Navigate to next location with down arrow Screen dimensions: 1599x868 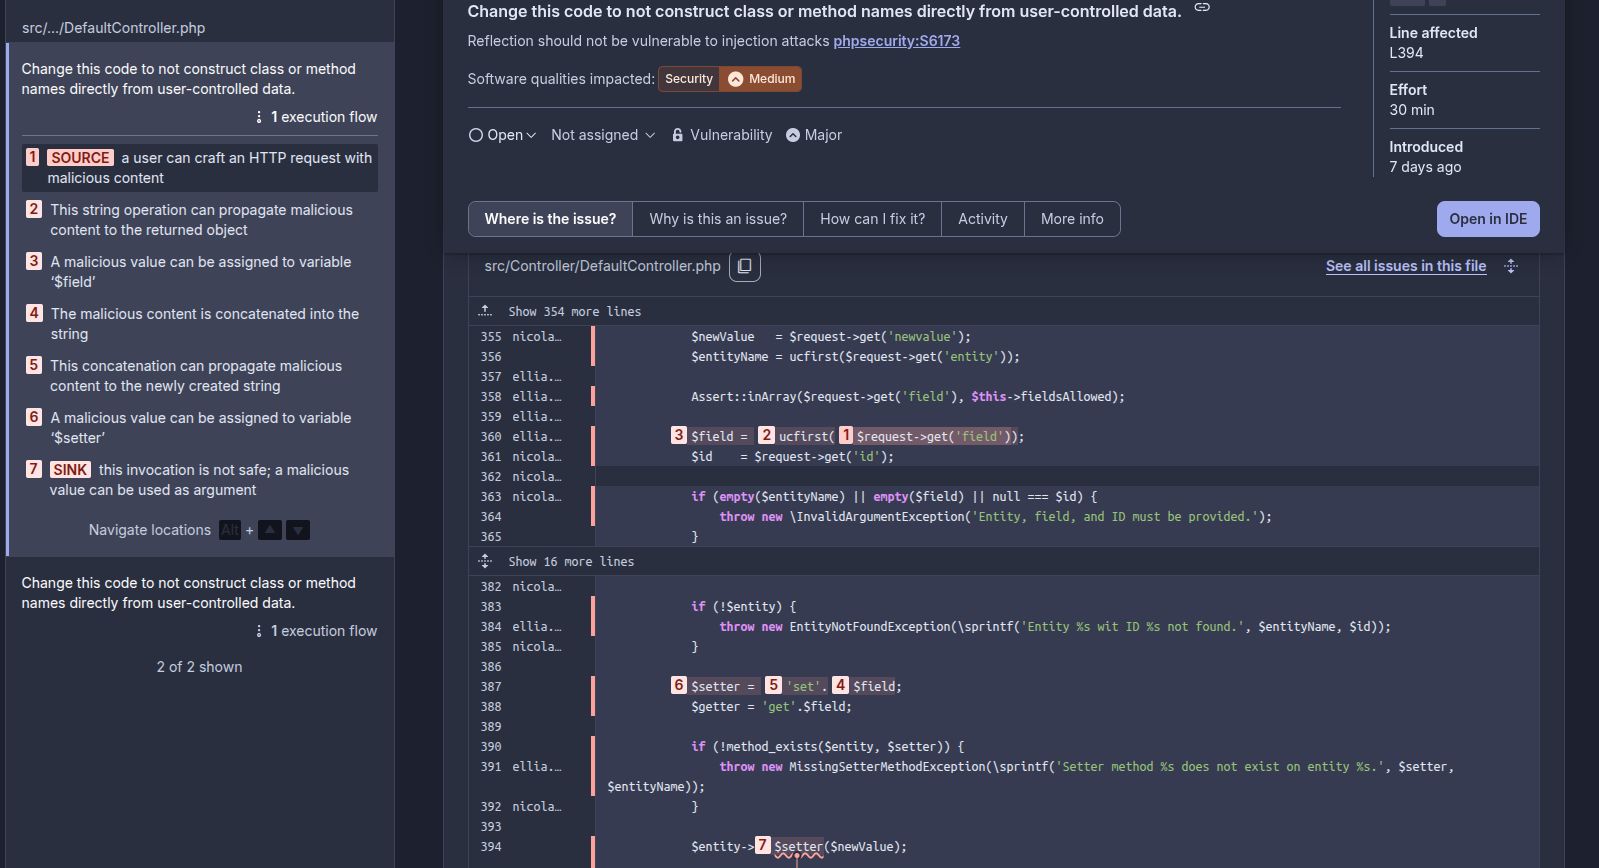(298, 530)
